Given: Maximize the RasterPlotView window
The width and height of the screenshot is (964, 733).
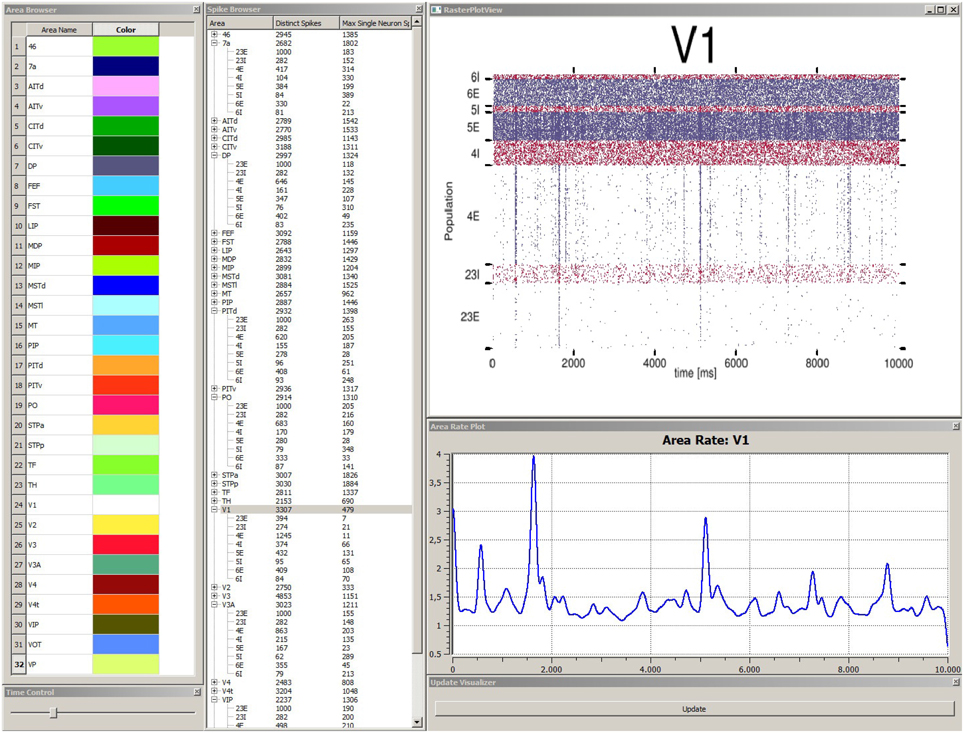Looking at the screenshot, I should [x=941, y=10].
